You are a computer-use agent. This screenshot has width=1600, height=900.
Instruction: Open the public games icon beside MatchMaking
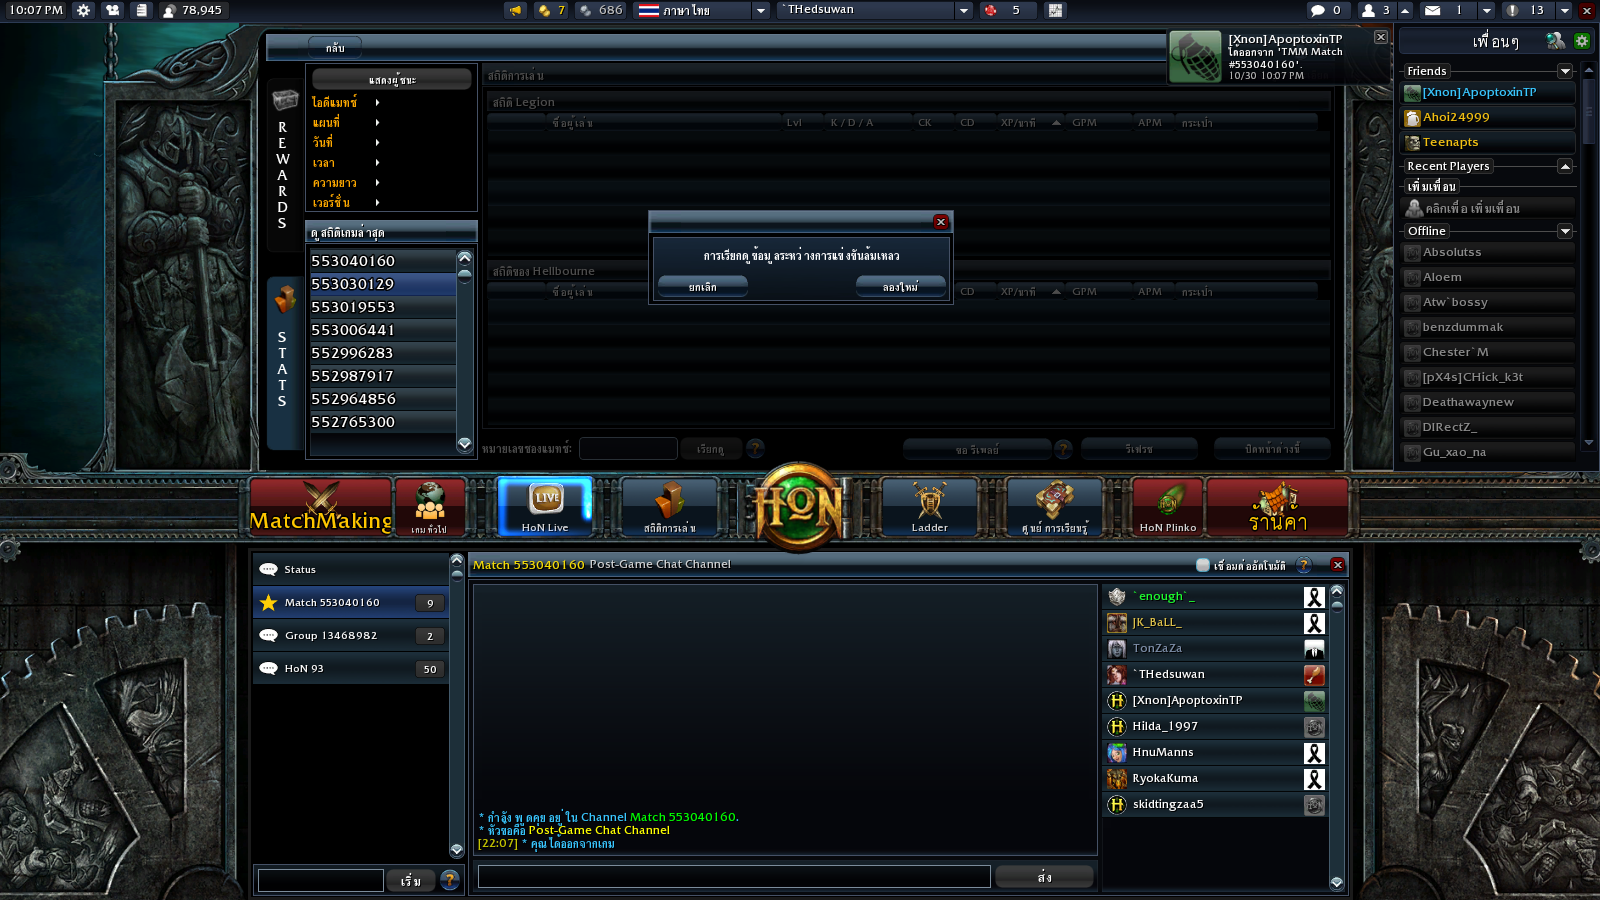[x=430, y=507]
